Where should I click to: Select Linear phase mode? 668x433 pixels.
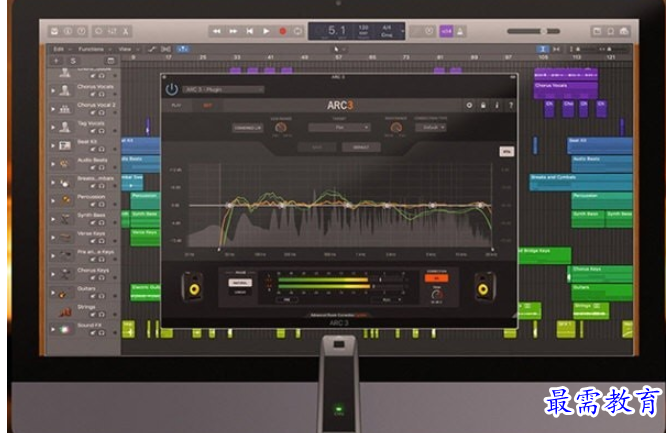pos(240,292)
